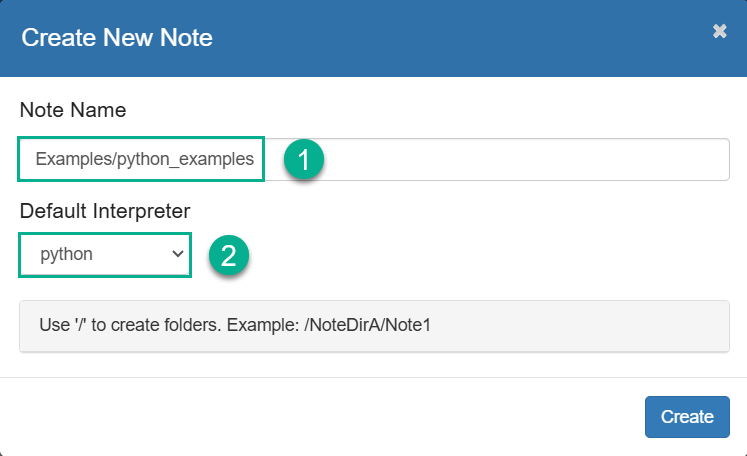Click the Default Interpreter label

coord(105,211)
